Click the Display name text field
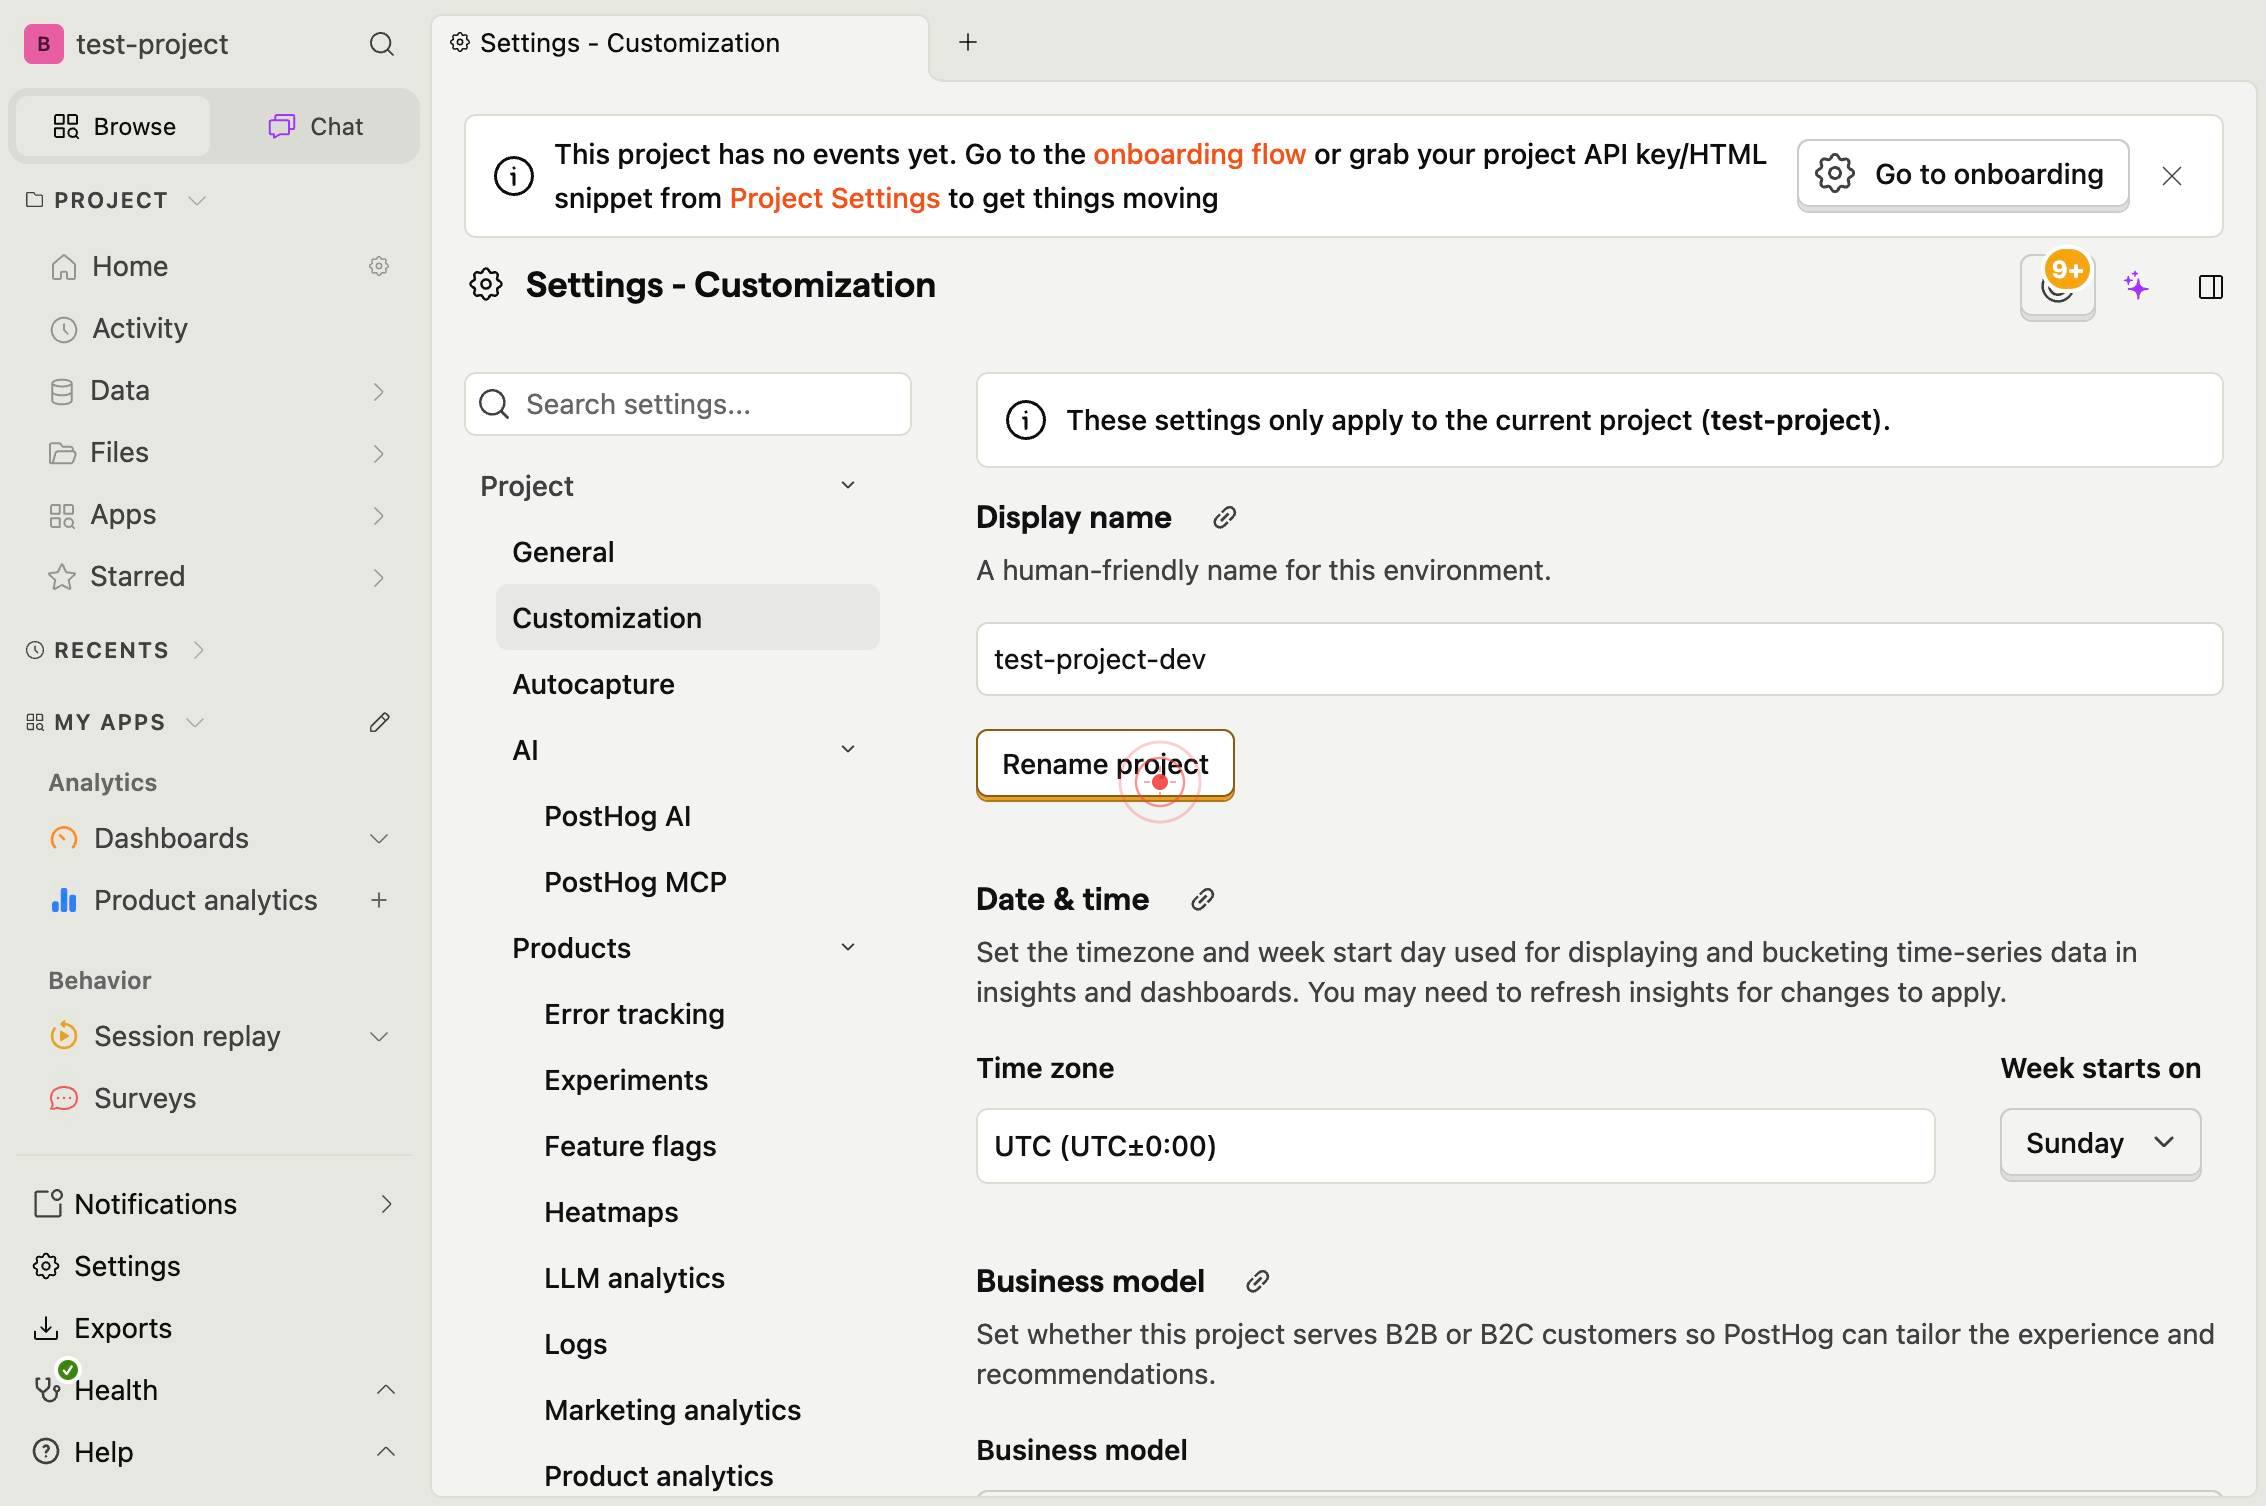2266x1506 pixels. click(x=1599, y=659)
